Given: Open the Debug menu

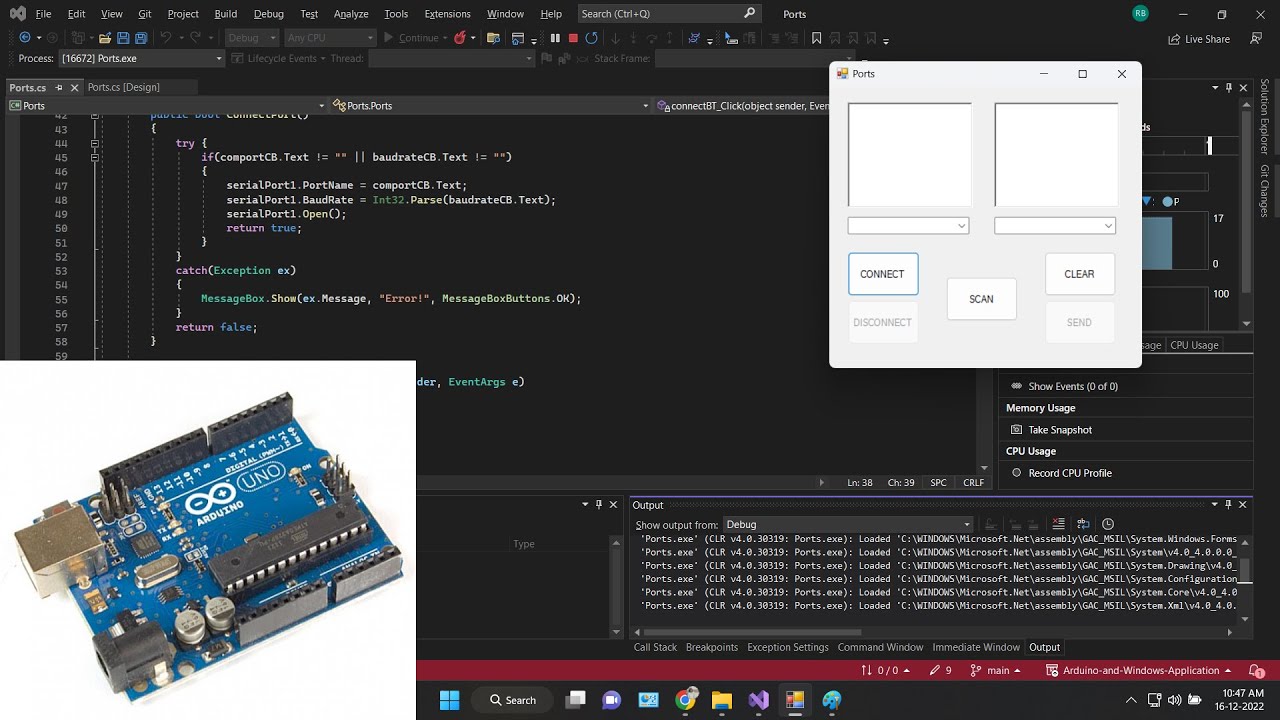Looking at the screenshot, I should point(268,14).
